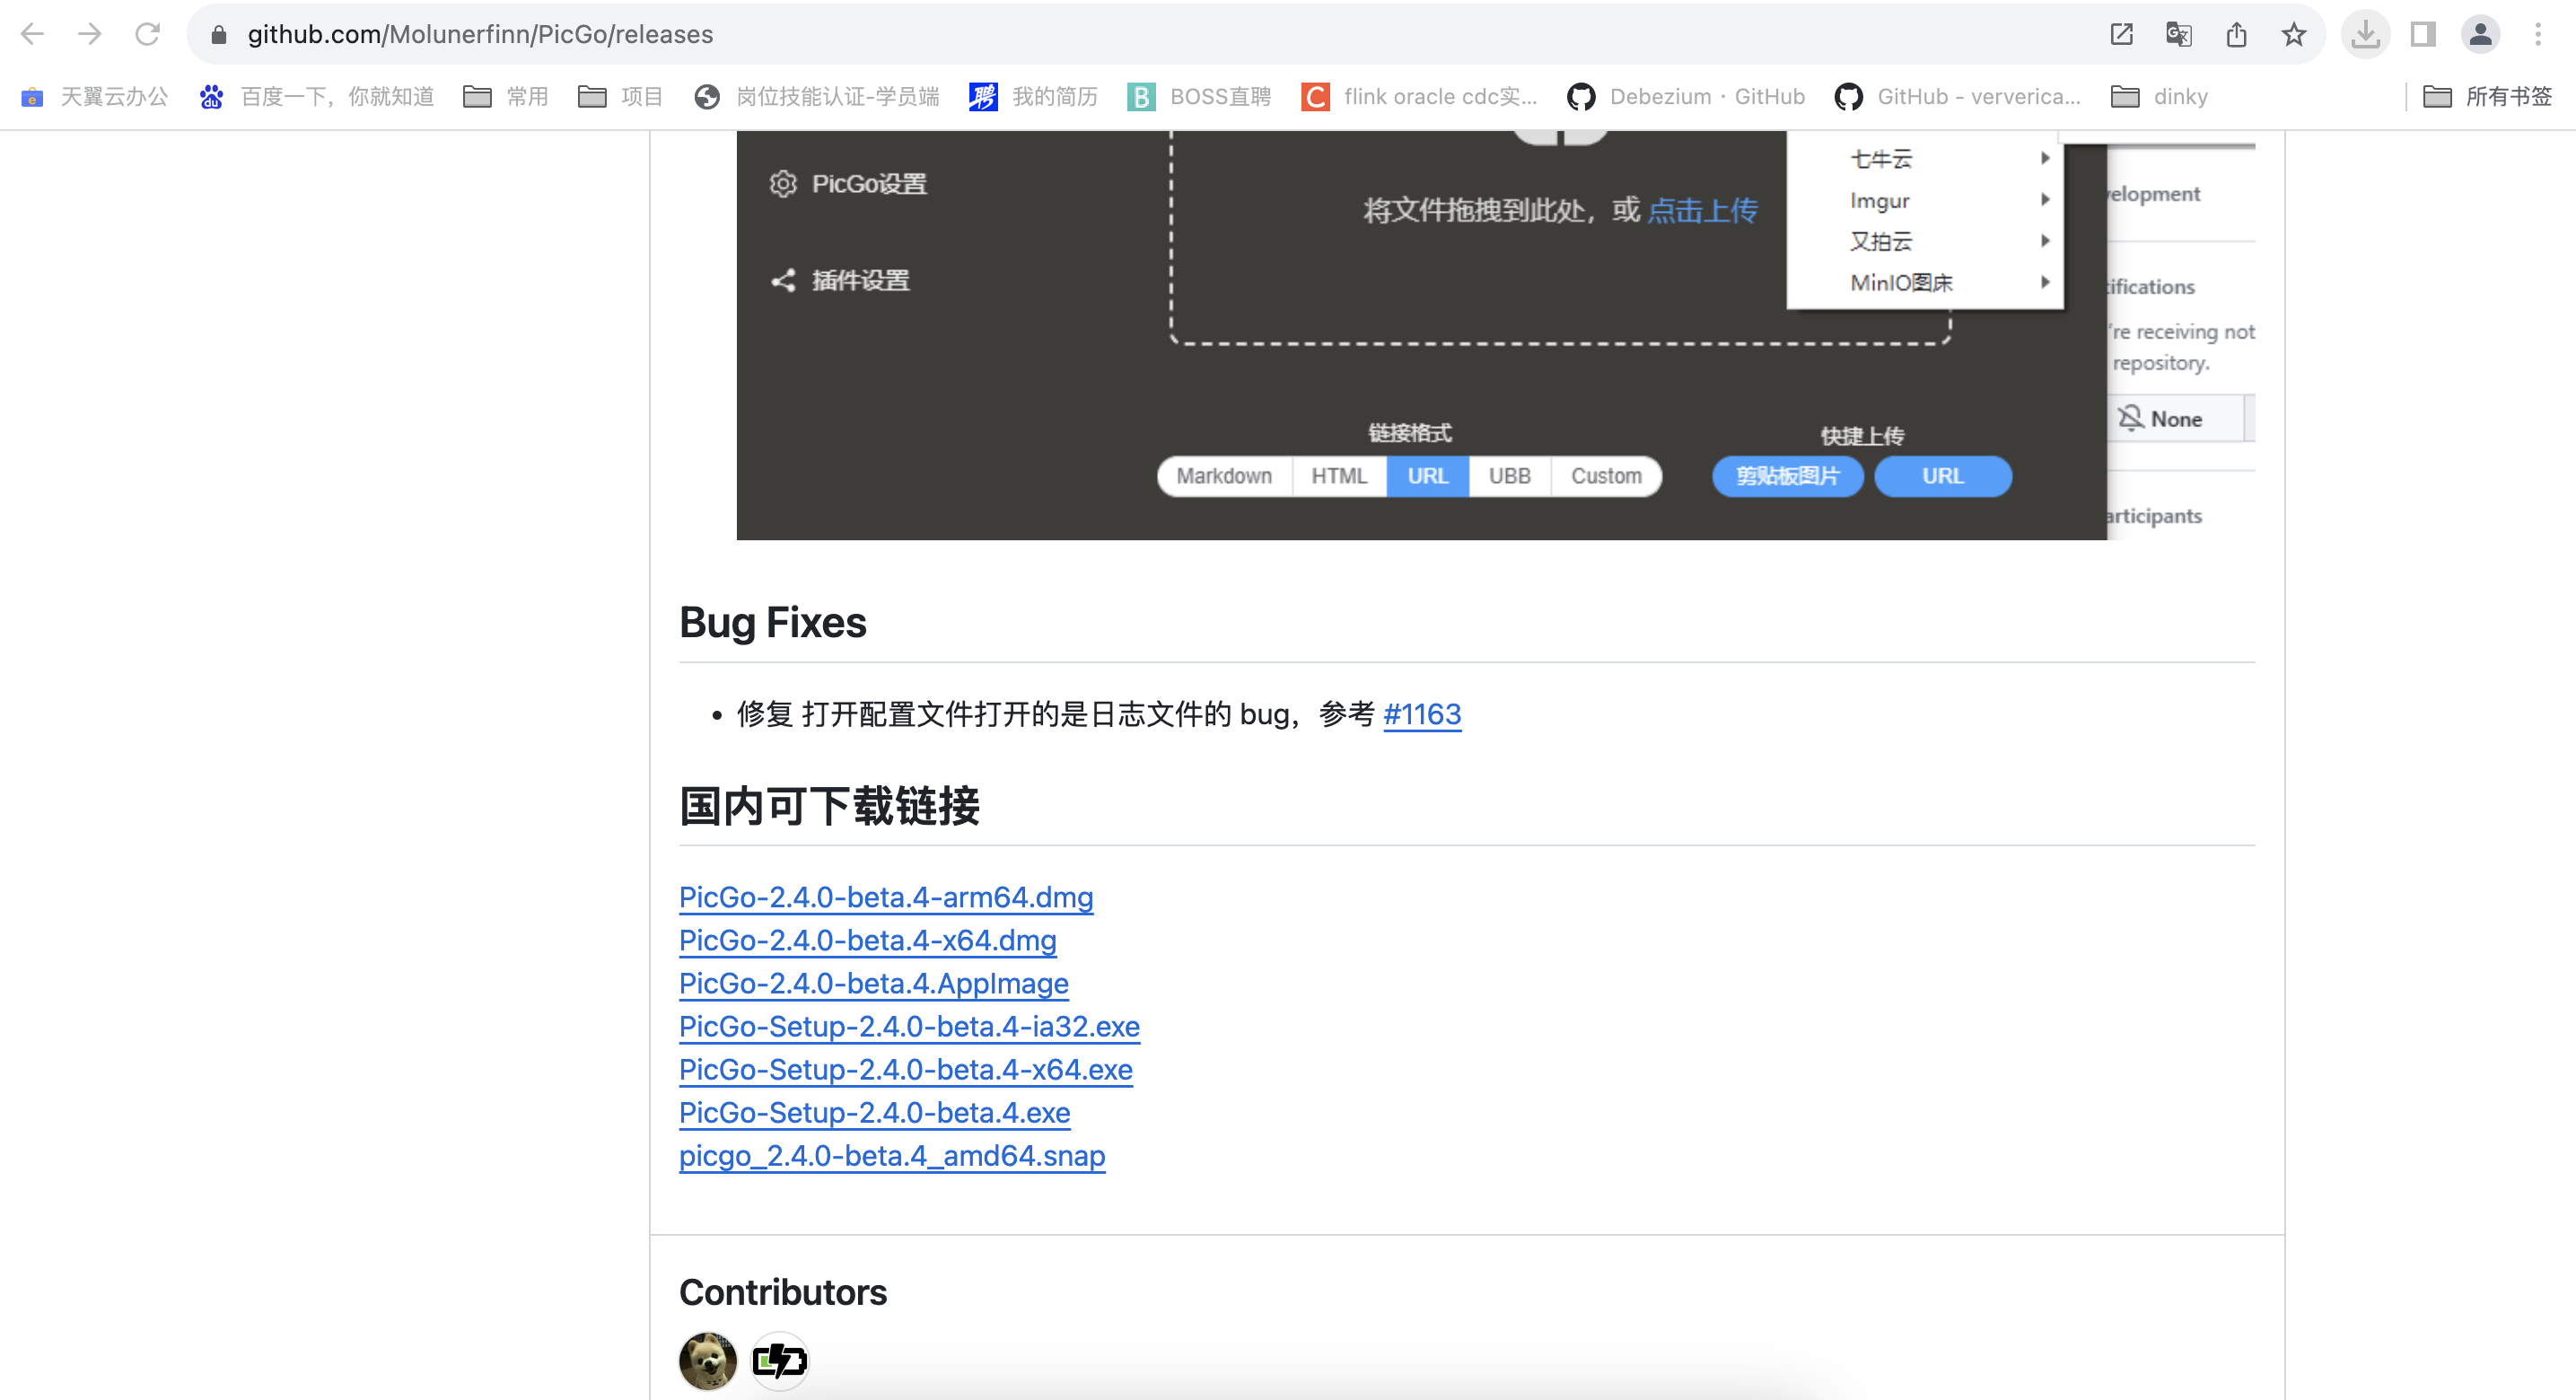Open issue link #1163
The image size is (2576, 1400).
[x=1421, y=713]
